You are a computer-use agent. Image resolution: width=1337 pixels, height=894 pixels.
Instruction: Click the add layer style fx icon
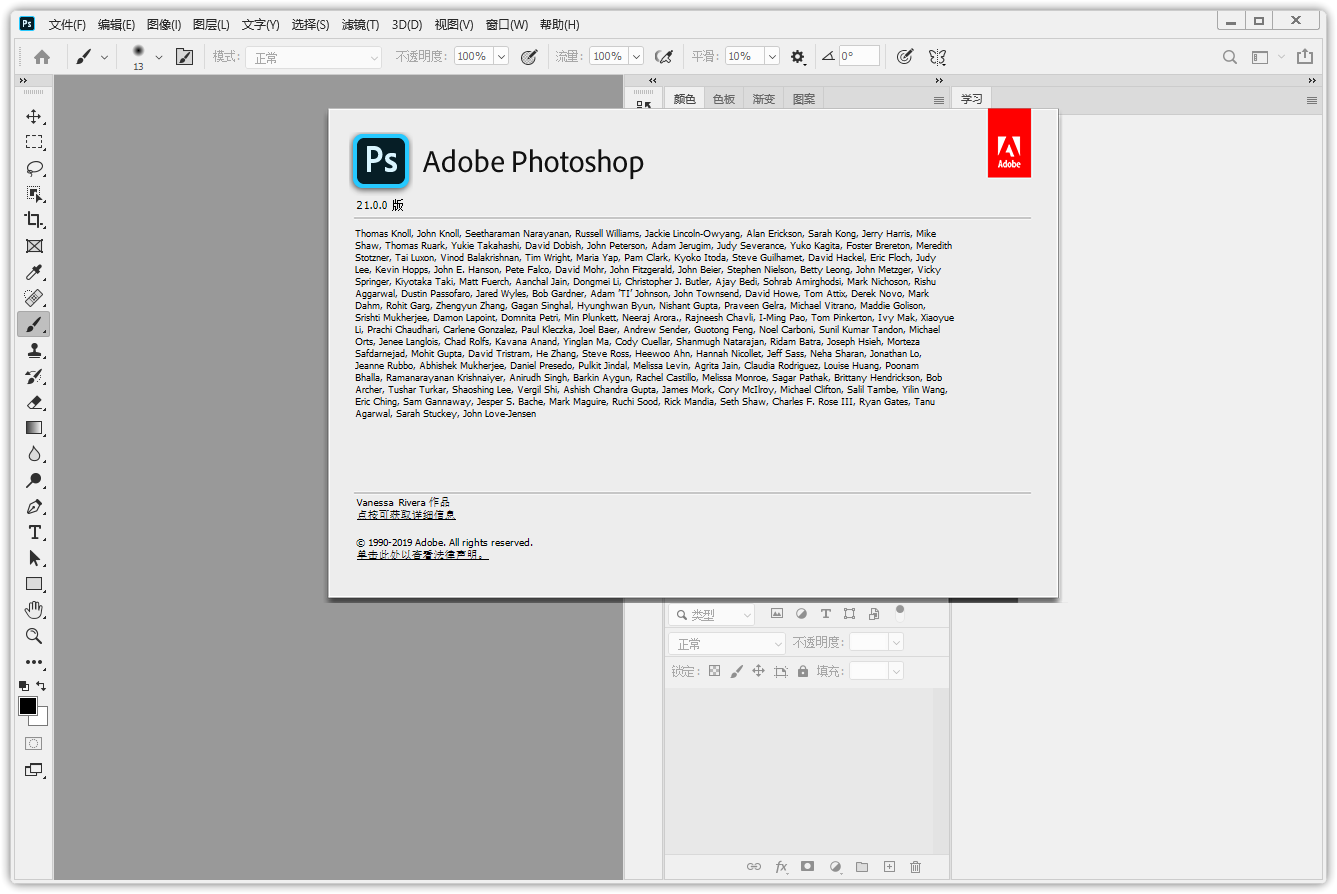[x=781, y=867]
